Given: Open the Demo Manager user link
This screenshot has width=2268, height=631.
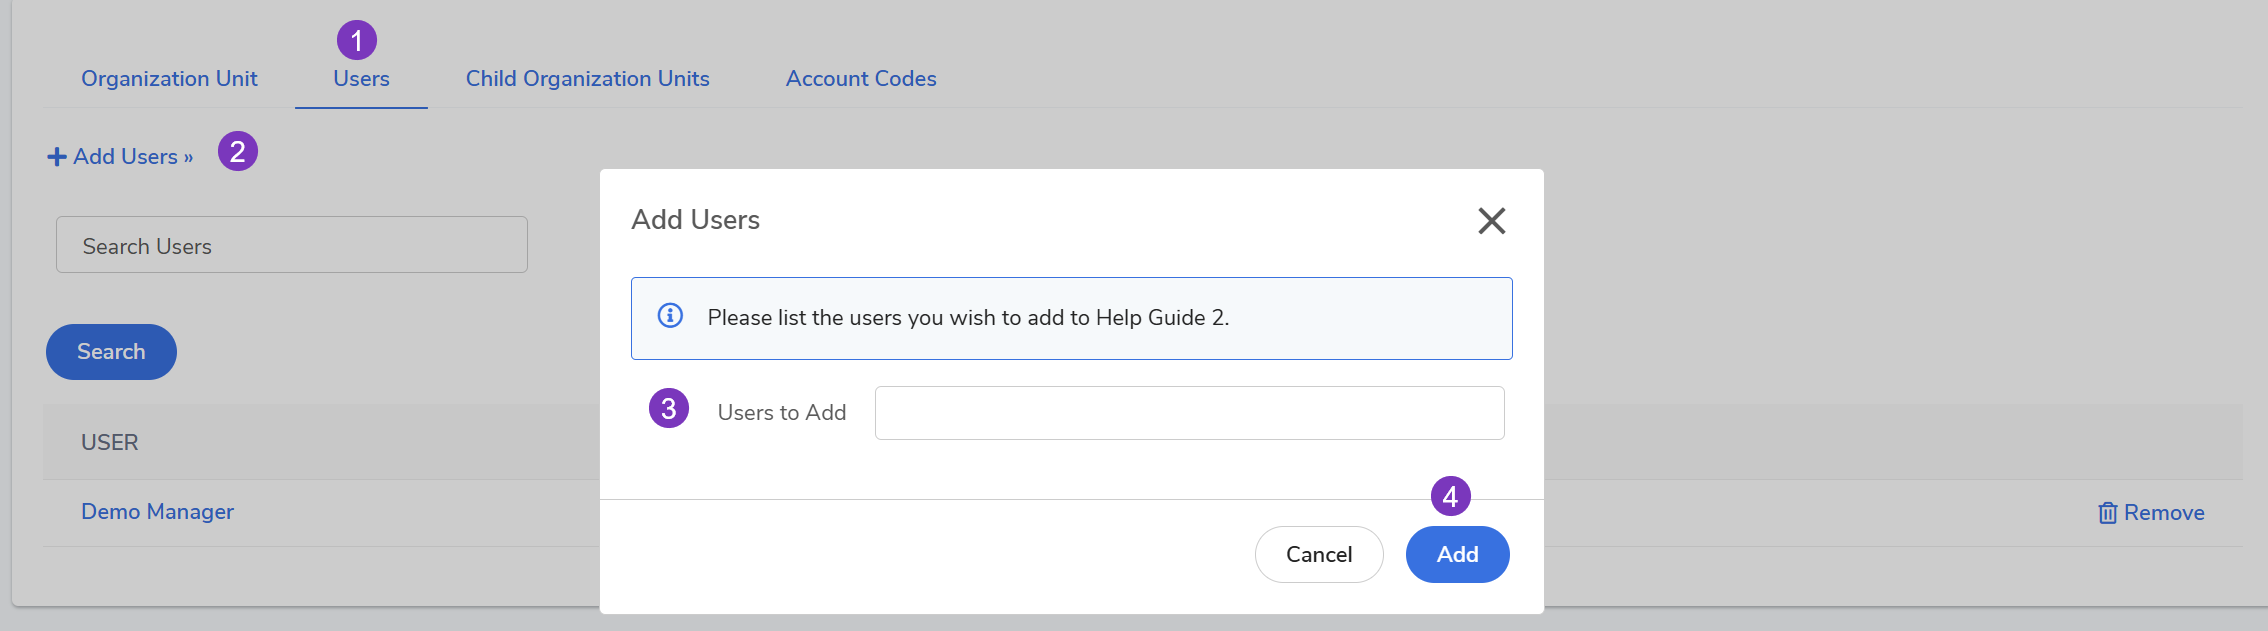Looking at the screenshot, I should pos(157,512).
